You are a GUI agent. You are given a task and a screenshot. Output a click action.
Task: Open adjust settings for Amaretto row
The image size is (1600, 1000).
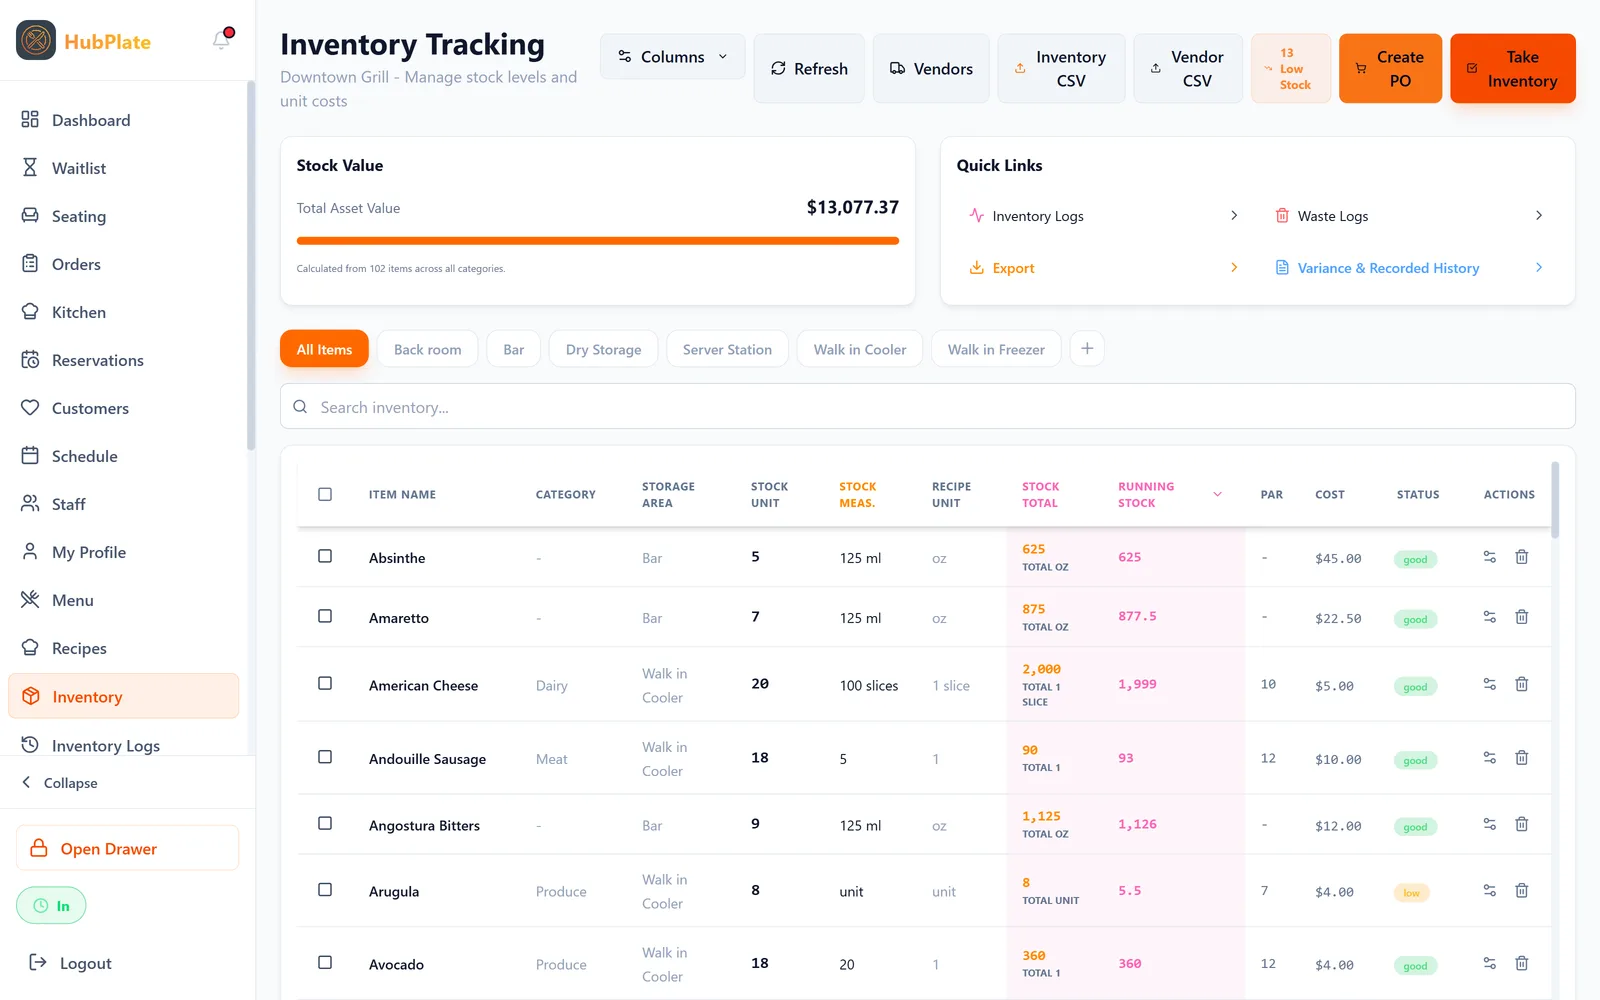click(1489, 617)
